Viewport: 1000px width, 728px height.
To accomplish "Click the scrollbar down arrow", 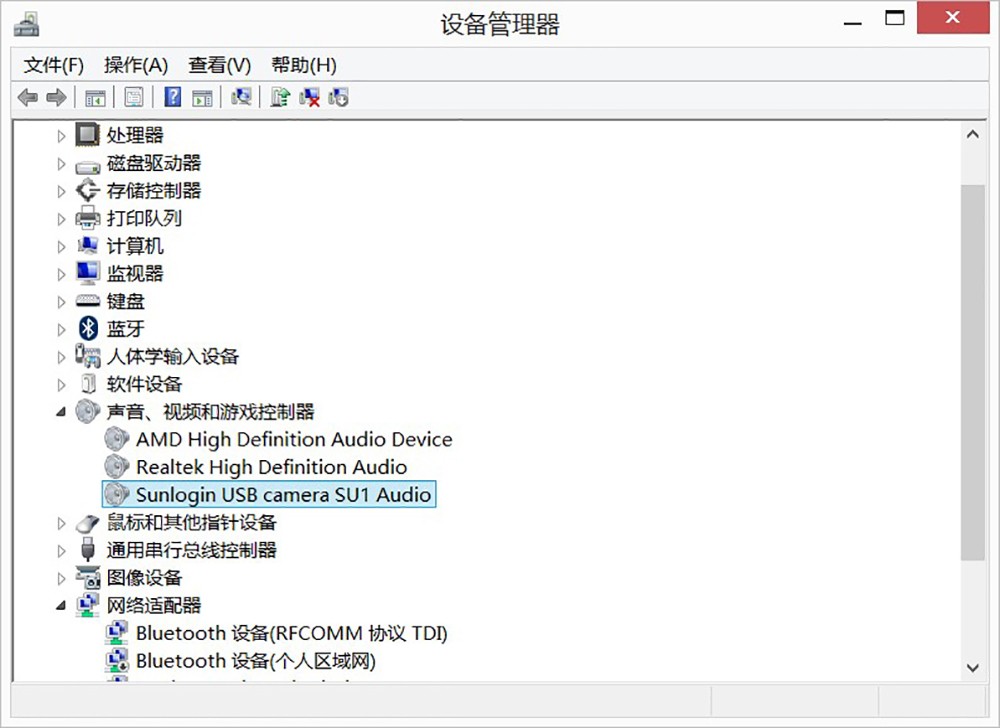I will tap(972, 667).
